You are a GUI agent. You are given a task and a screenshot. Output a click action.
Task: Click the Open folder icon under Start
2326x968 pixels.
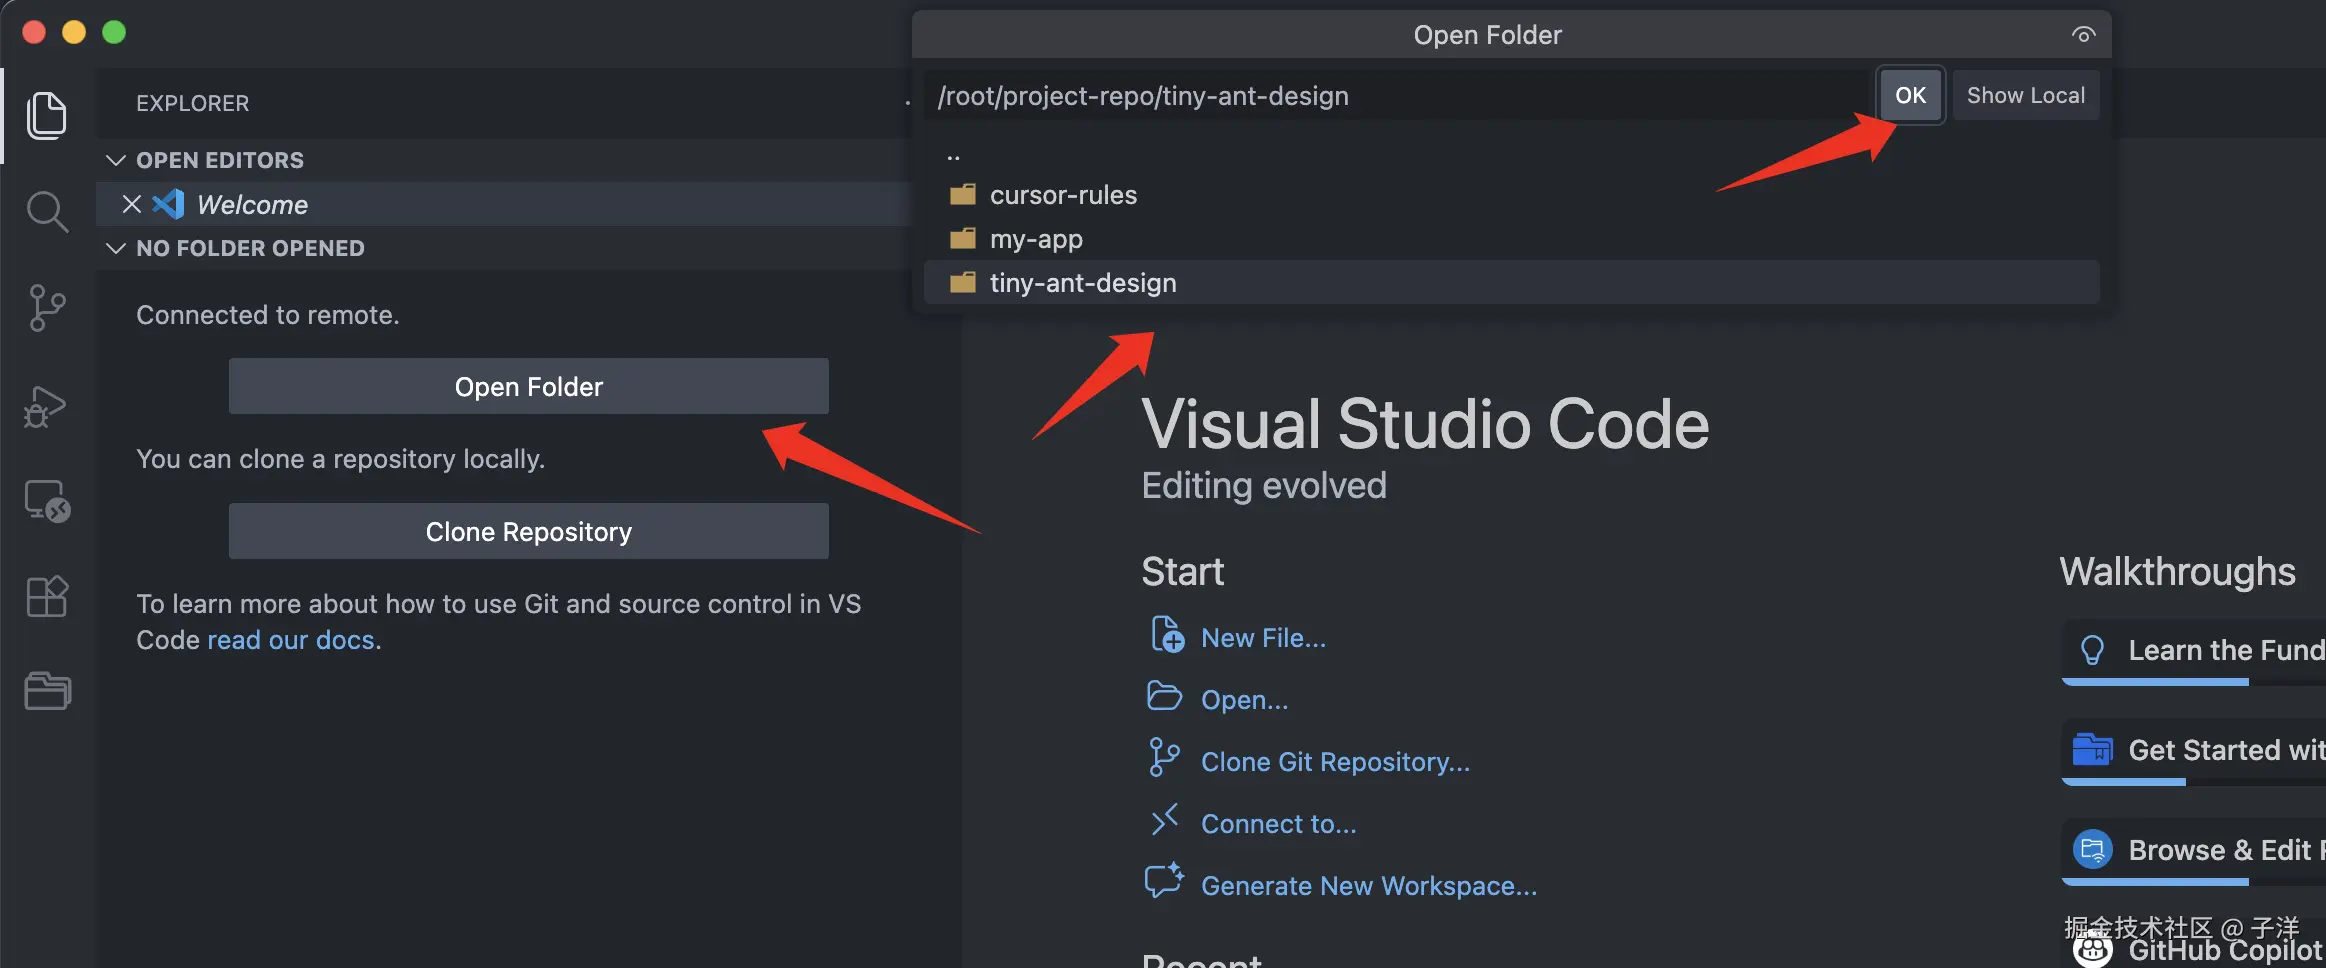coord(1164,697)
